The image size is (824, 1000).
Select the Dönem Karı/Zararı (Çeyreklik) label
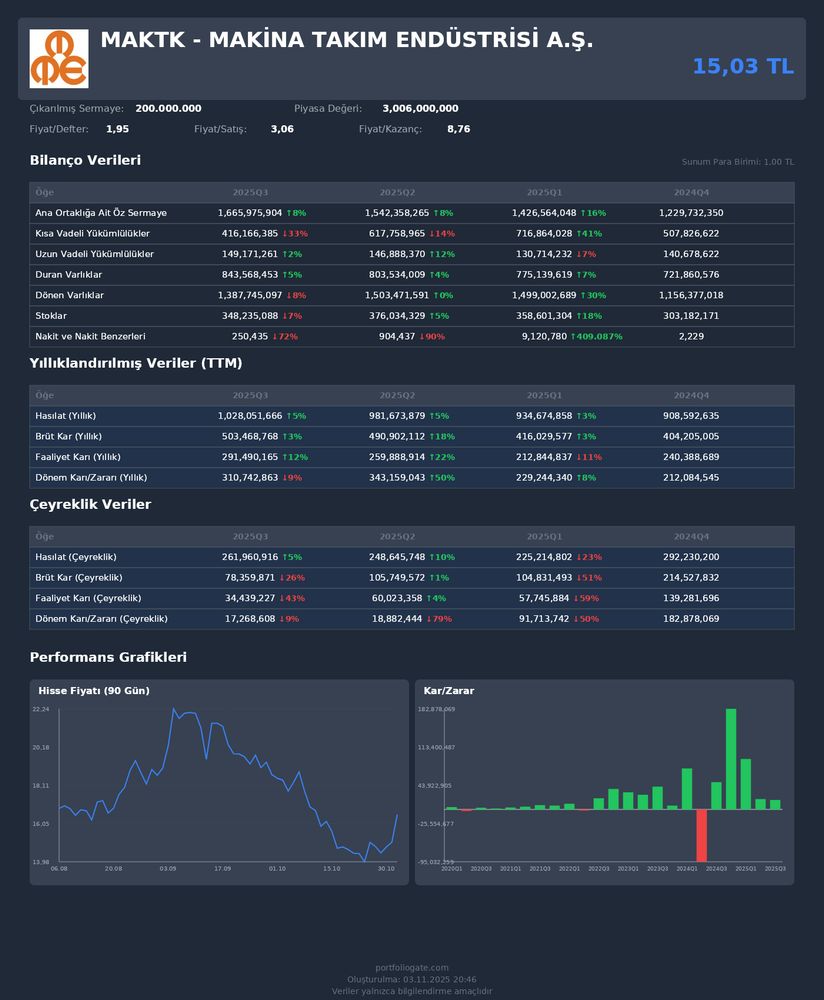tap(101, 619)
